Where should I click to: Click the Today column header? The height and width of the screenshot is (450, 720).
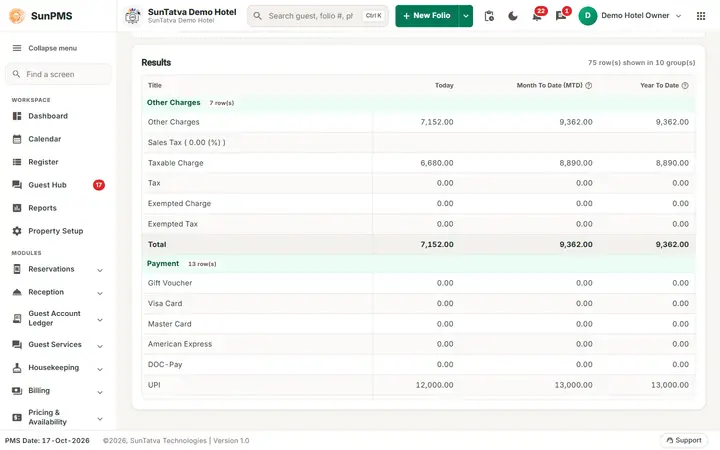pos(444,85)
